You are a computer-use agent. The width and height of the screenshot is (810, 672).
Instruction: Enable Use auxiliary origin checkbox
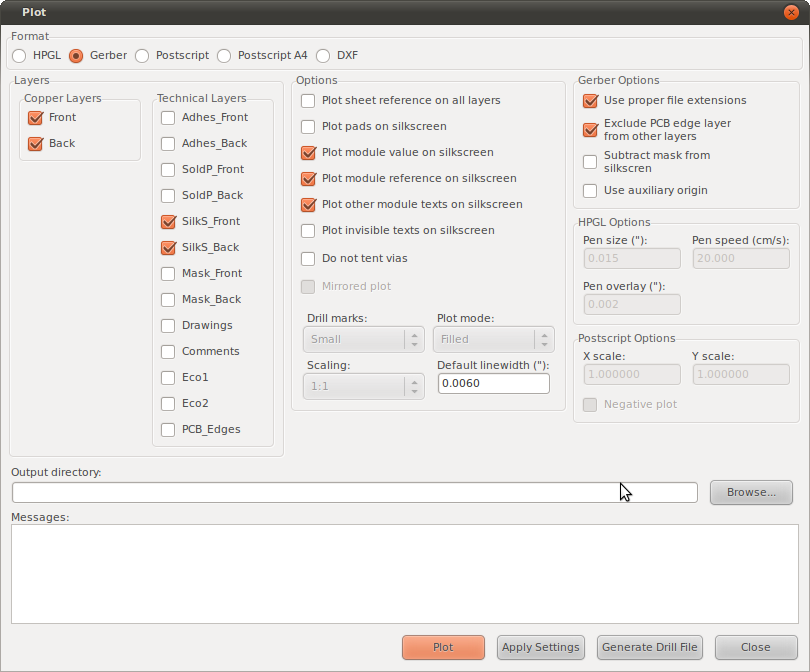point(590,191)
